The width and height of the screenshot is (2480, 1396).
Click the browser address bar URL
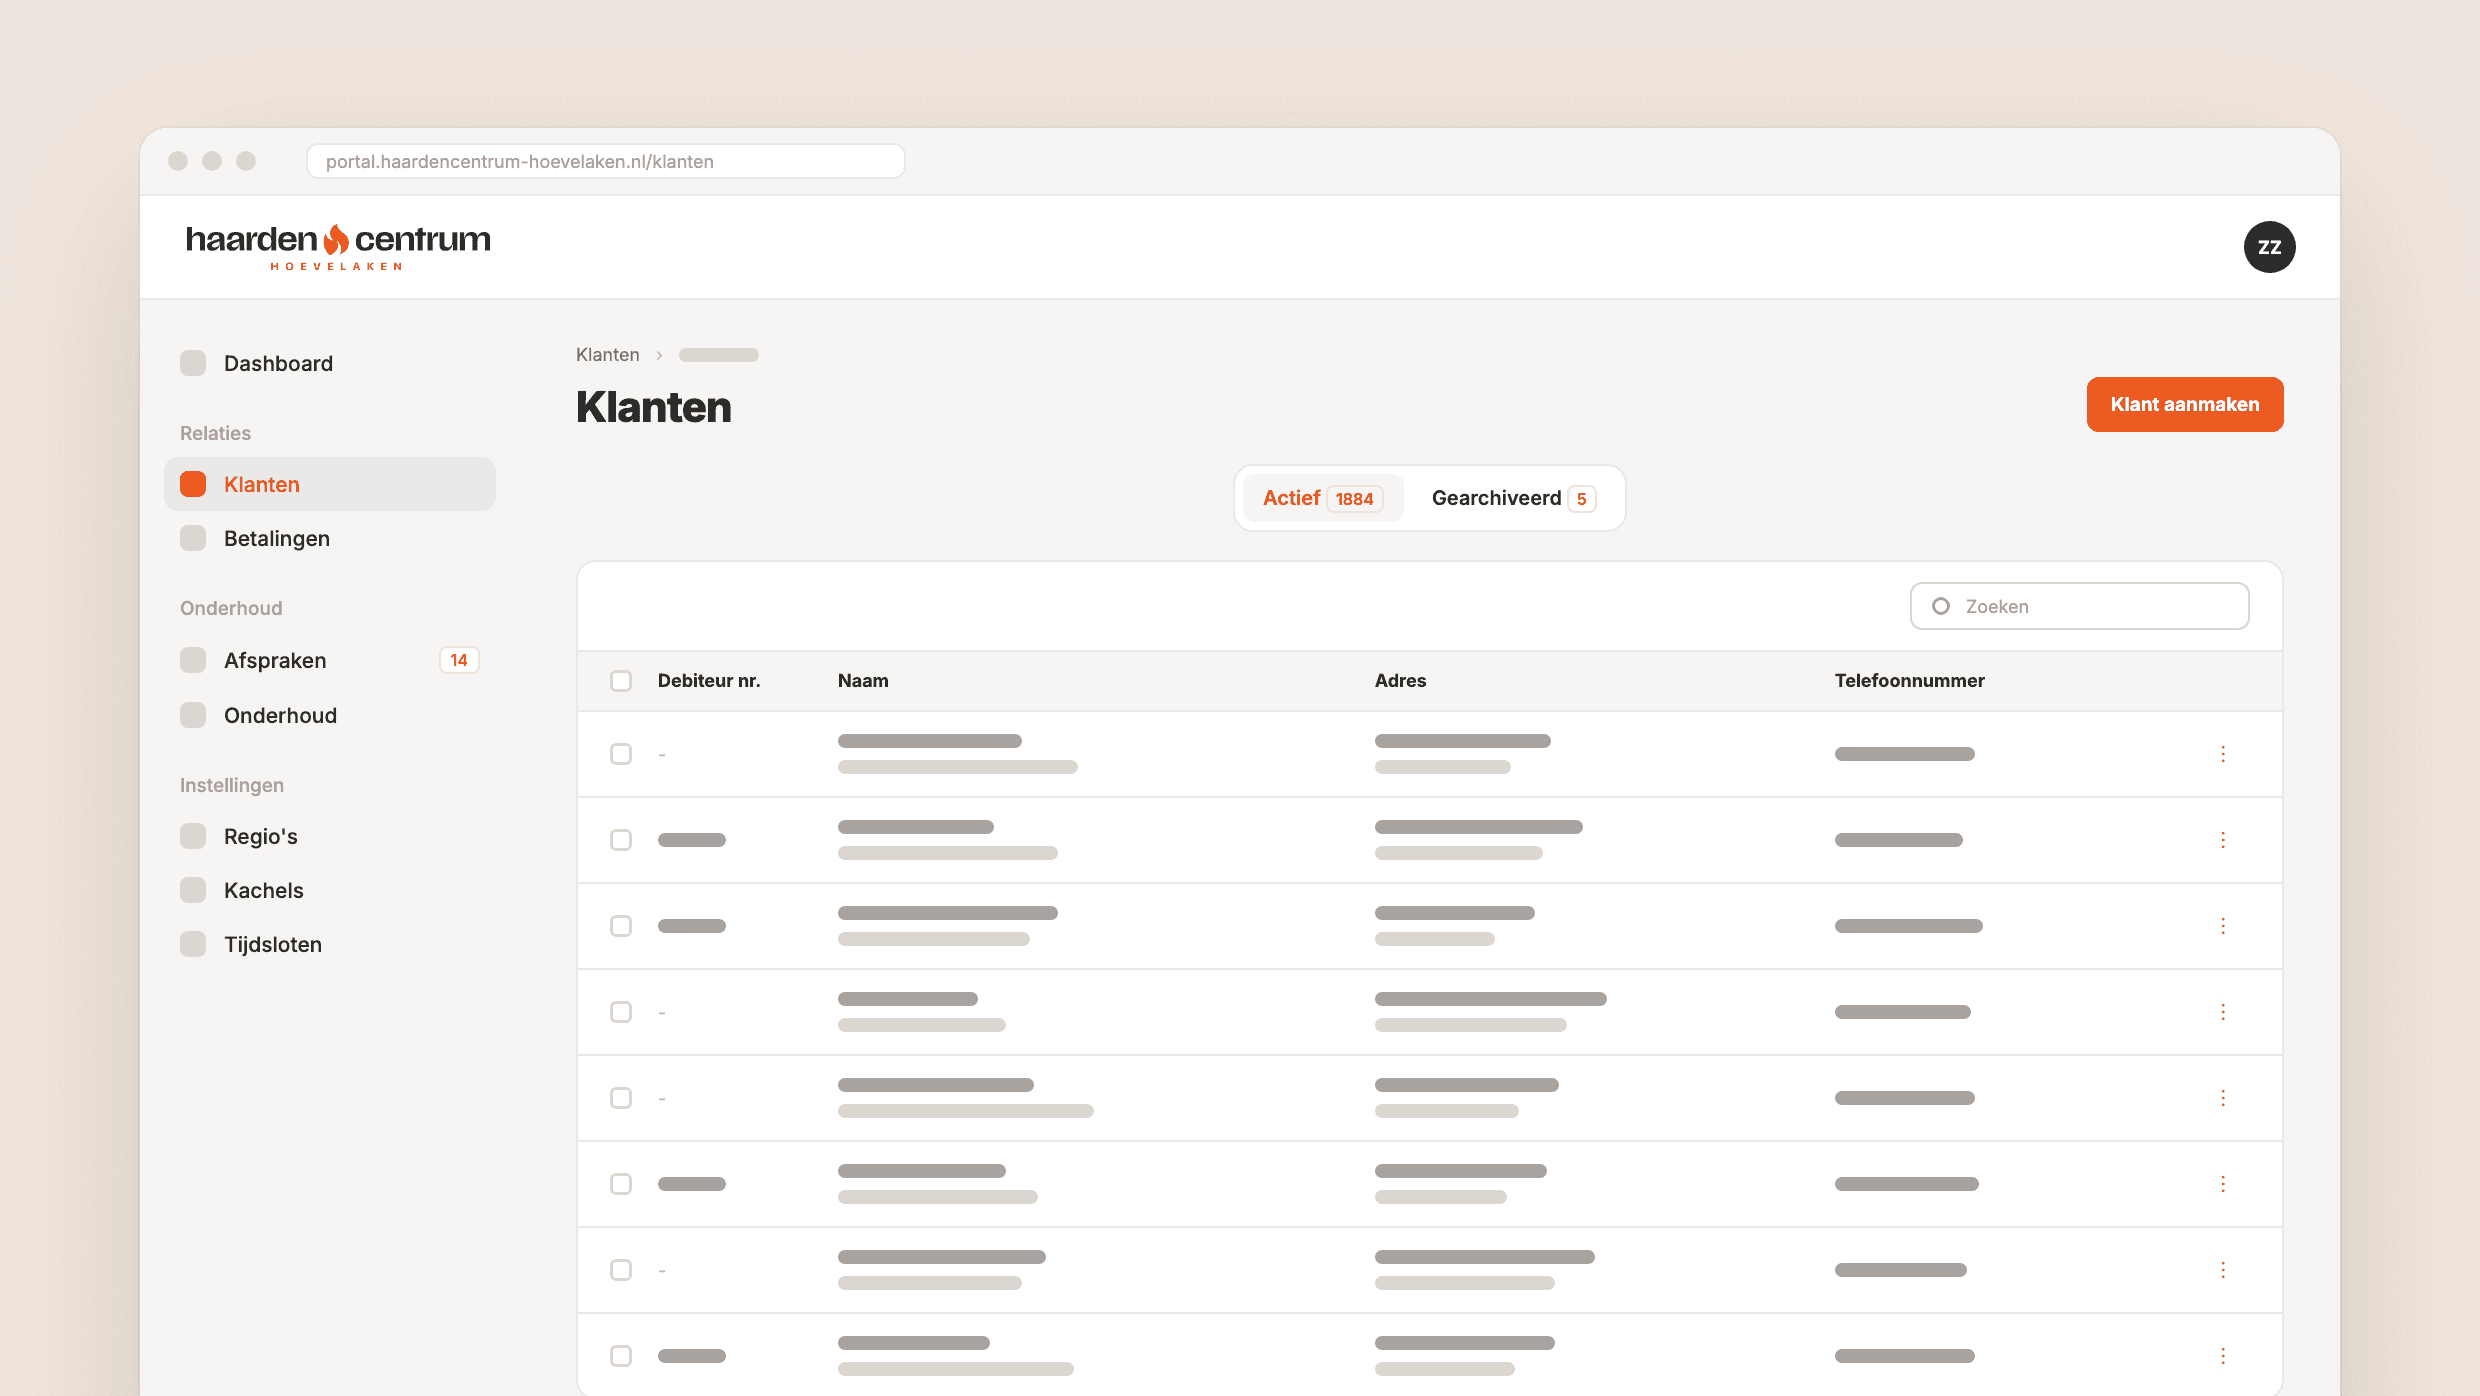[606, 161]
